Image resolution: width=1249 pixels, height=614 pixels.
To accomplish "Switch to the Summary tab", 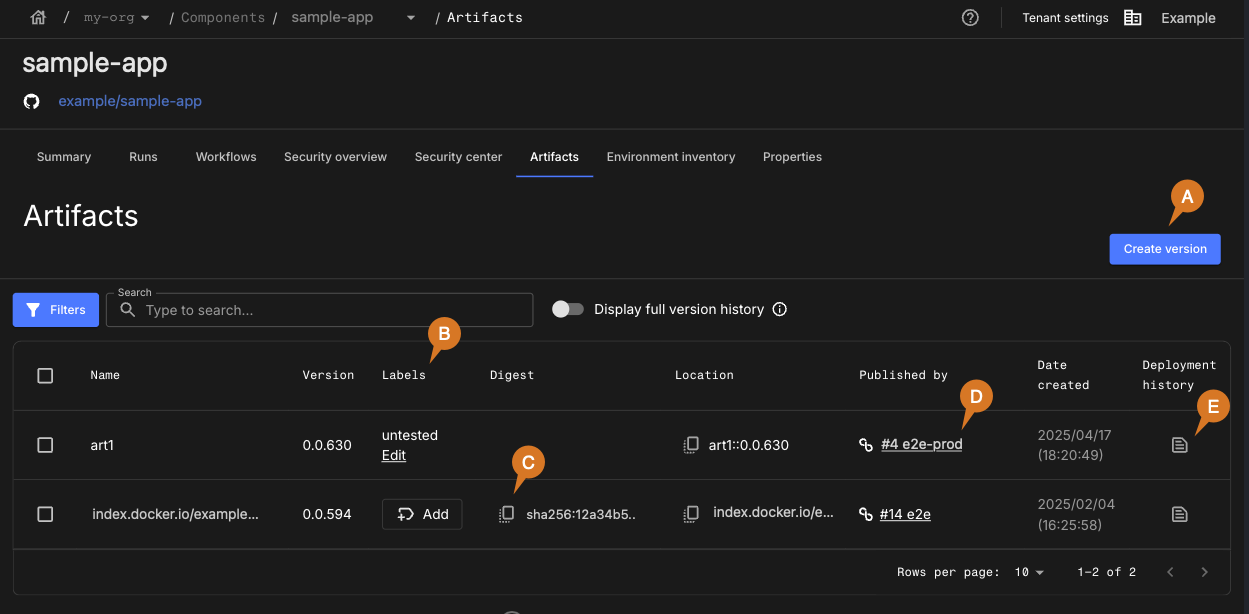I will tap(64, 157).
